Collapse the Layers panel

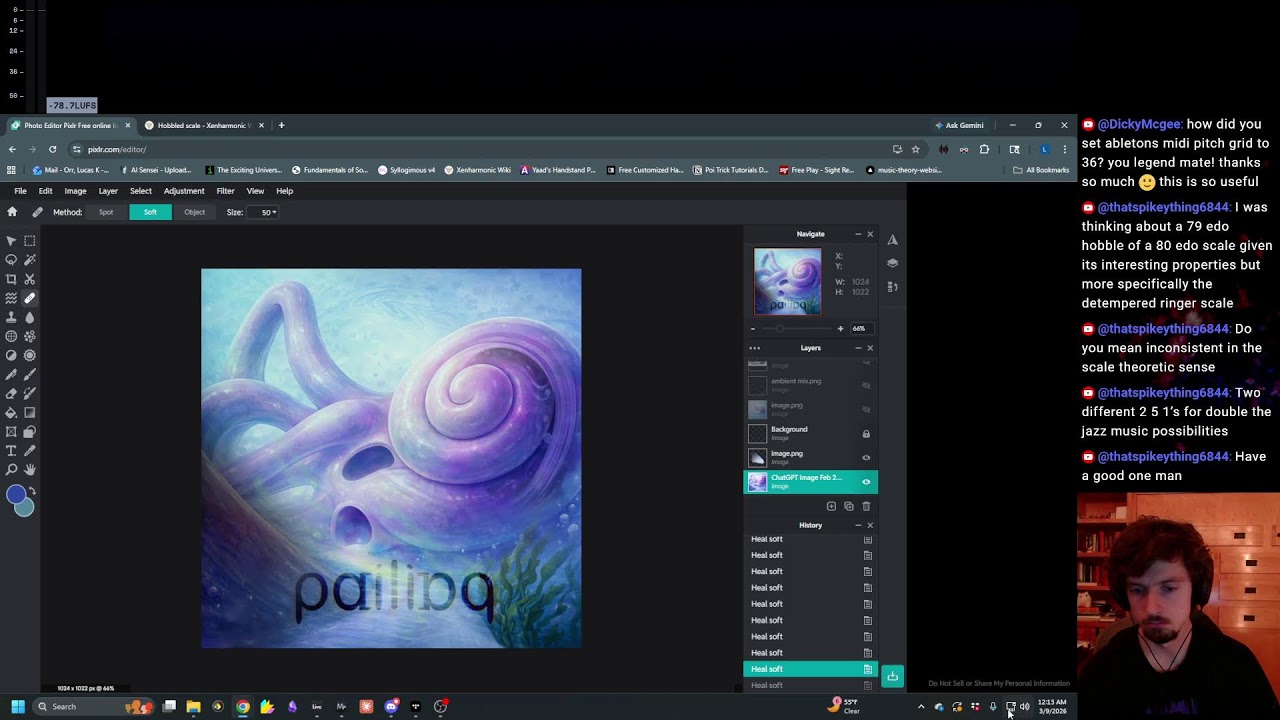pyautogui.click(x=857, y=348)
